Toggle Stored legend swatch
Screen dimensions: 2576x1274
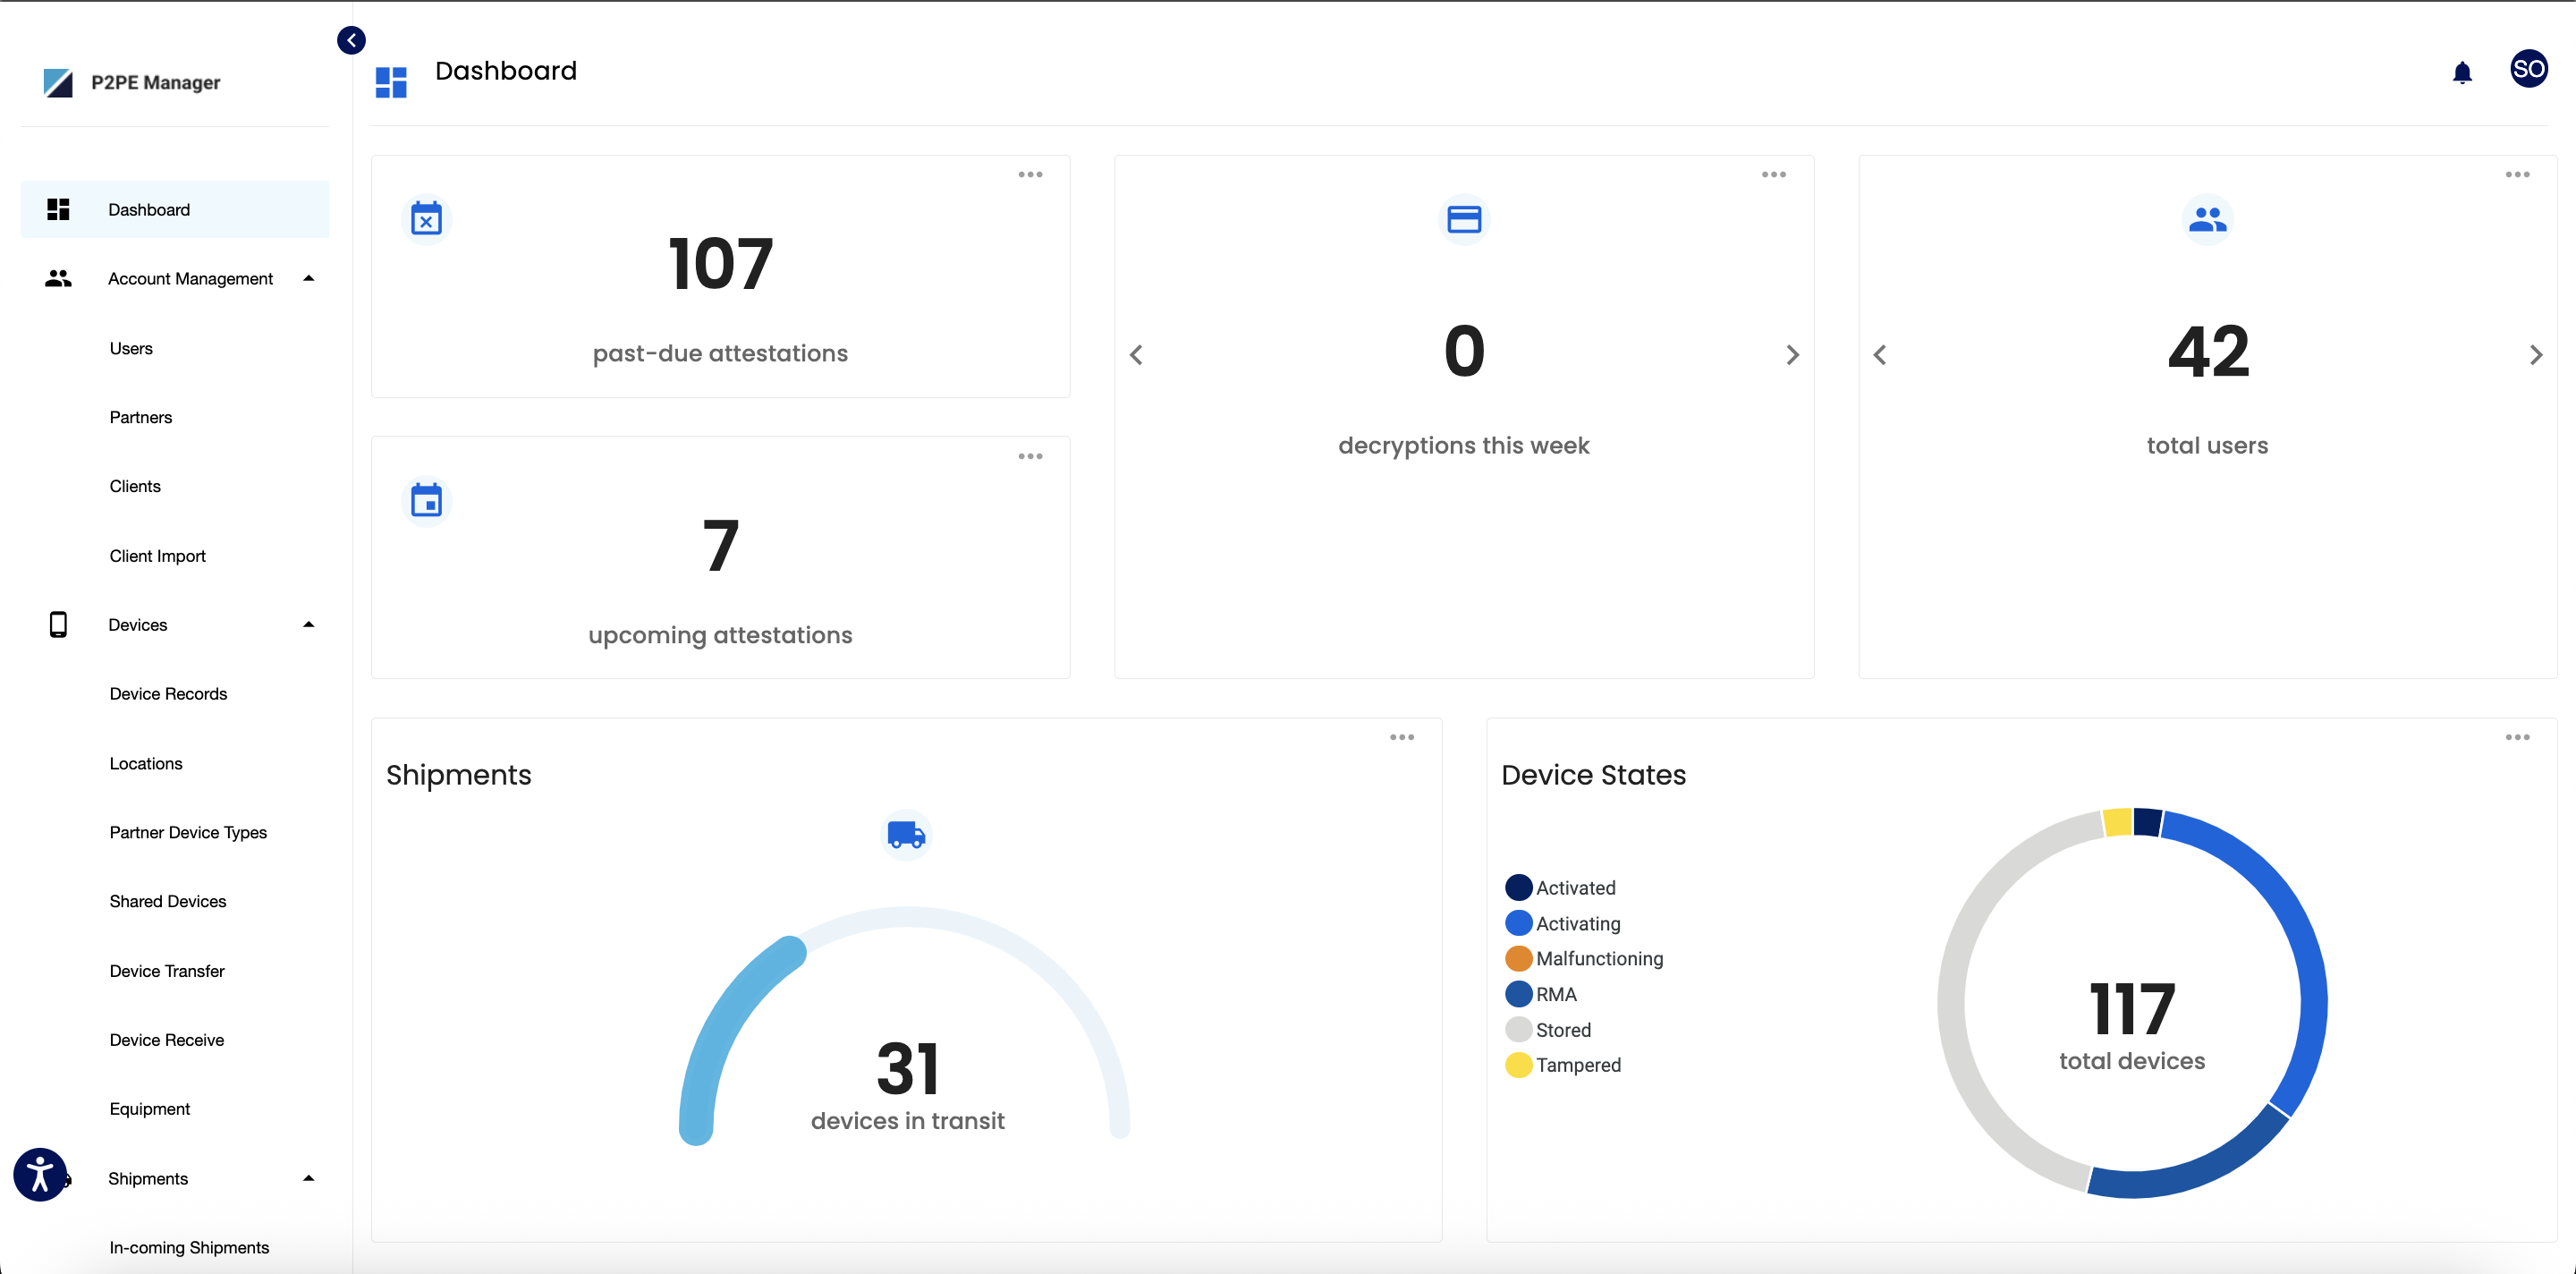pos(1518,1030)
